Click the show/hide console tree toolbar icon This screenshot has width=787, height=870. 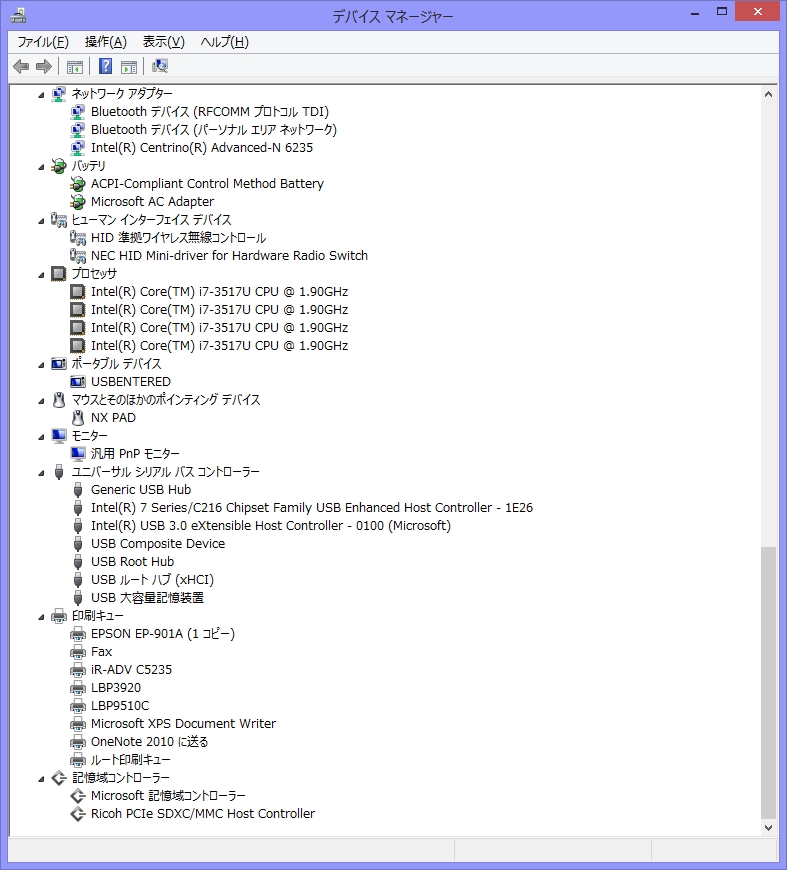pos(75,67)
